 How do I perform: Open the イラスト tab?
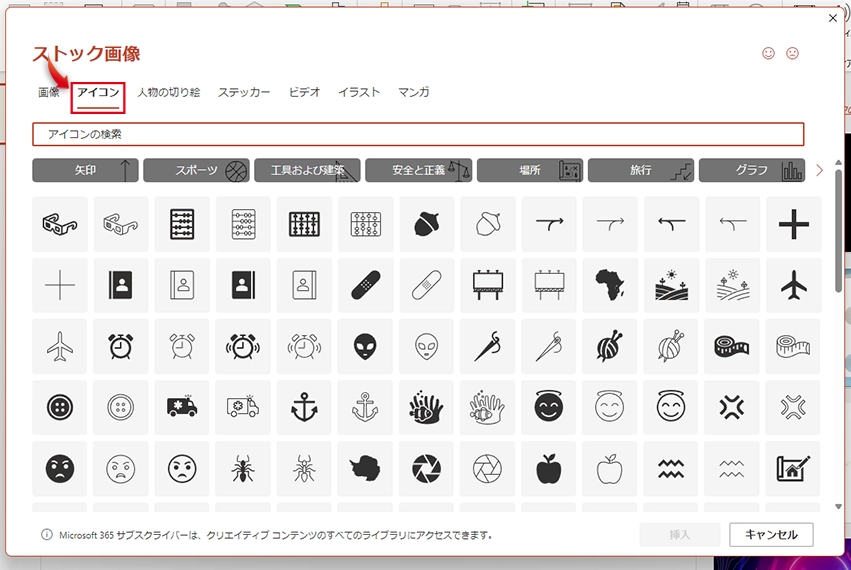click(x=359, y=92)
